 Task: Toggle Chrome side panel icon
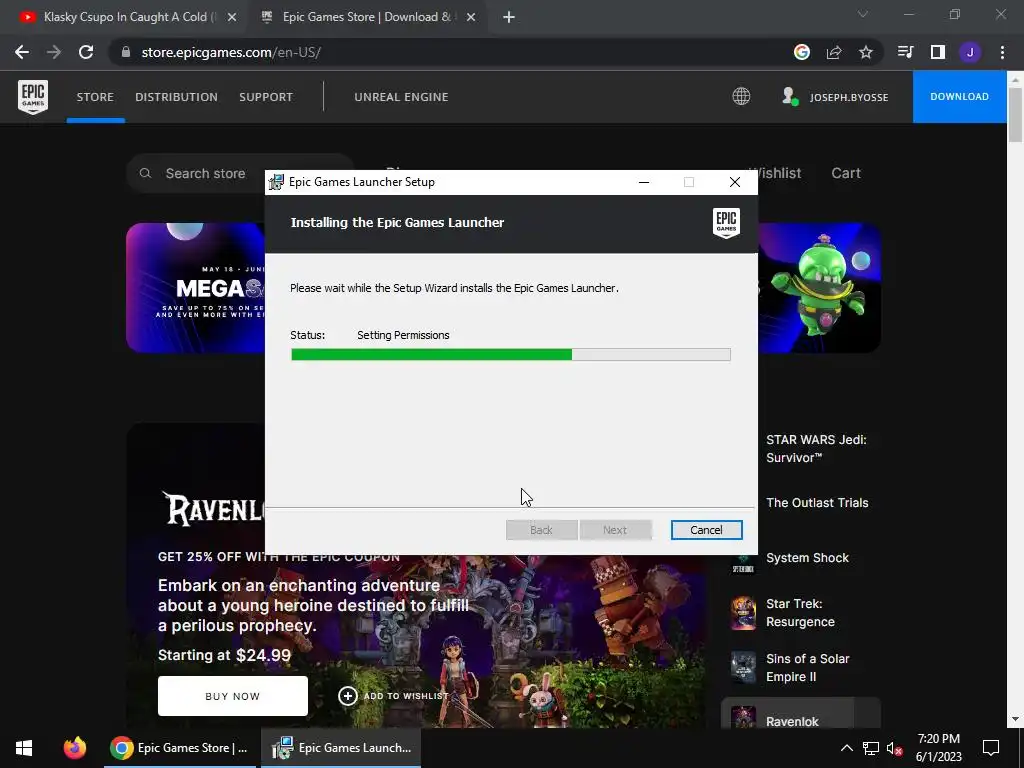click(x=938, y=52)
